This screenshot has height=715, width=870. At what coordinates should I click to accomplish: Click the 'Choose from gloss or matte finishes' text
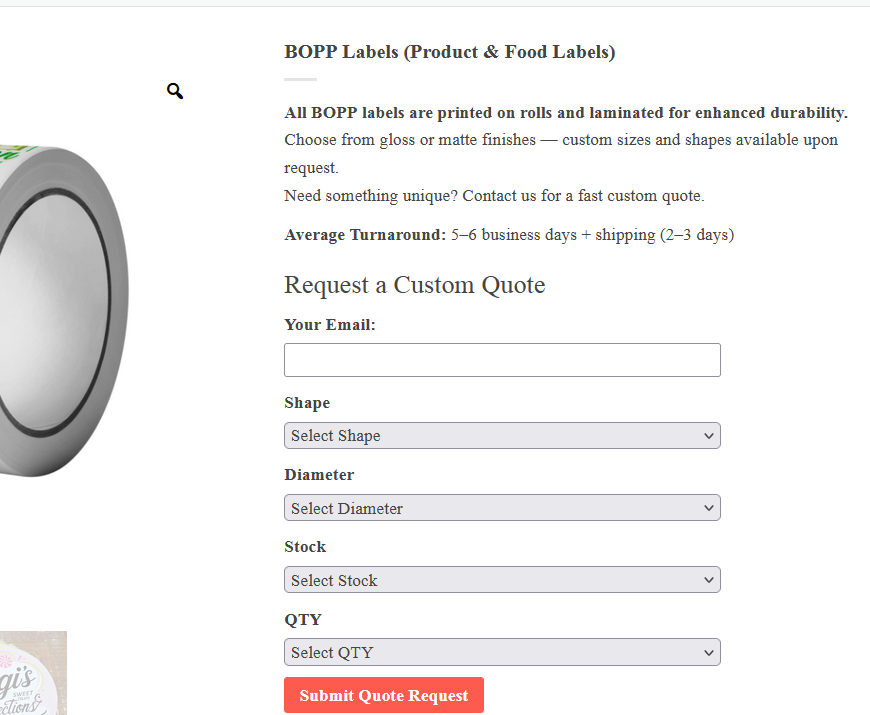coord(560,140)
